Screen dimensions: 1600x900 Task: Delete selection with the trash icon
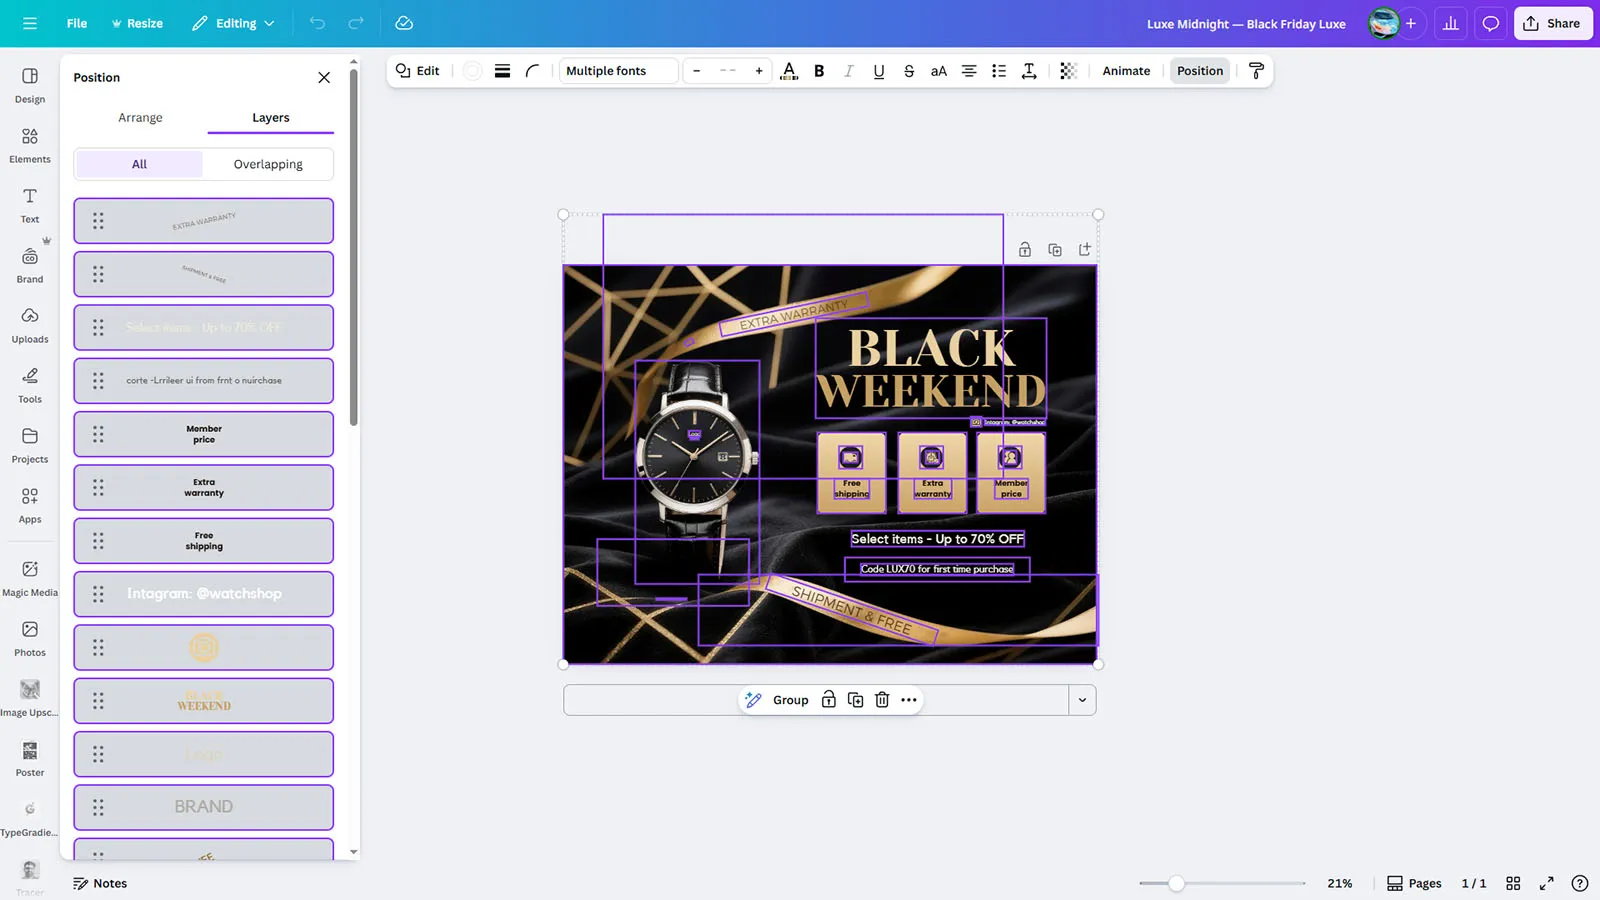tap(882, 700)
